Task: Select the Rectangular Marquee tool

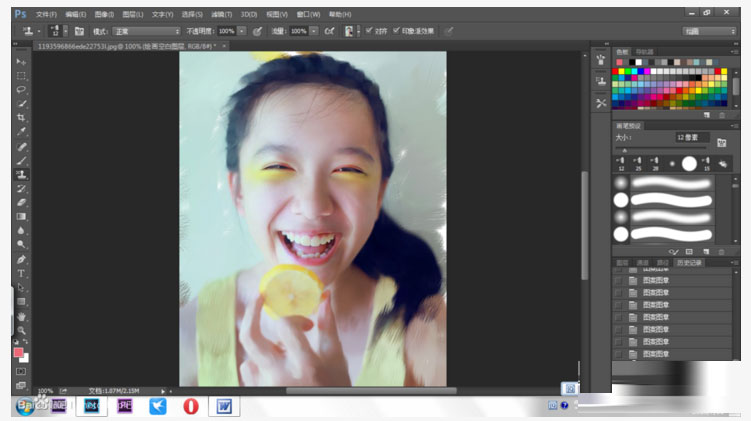Action: click(x=21, y=76)
